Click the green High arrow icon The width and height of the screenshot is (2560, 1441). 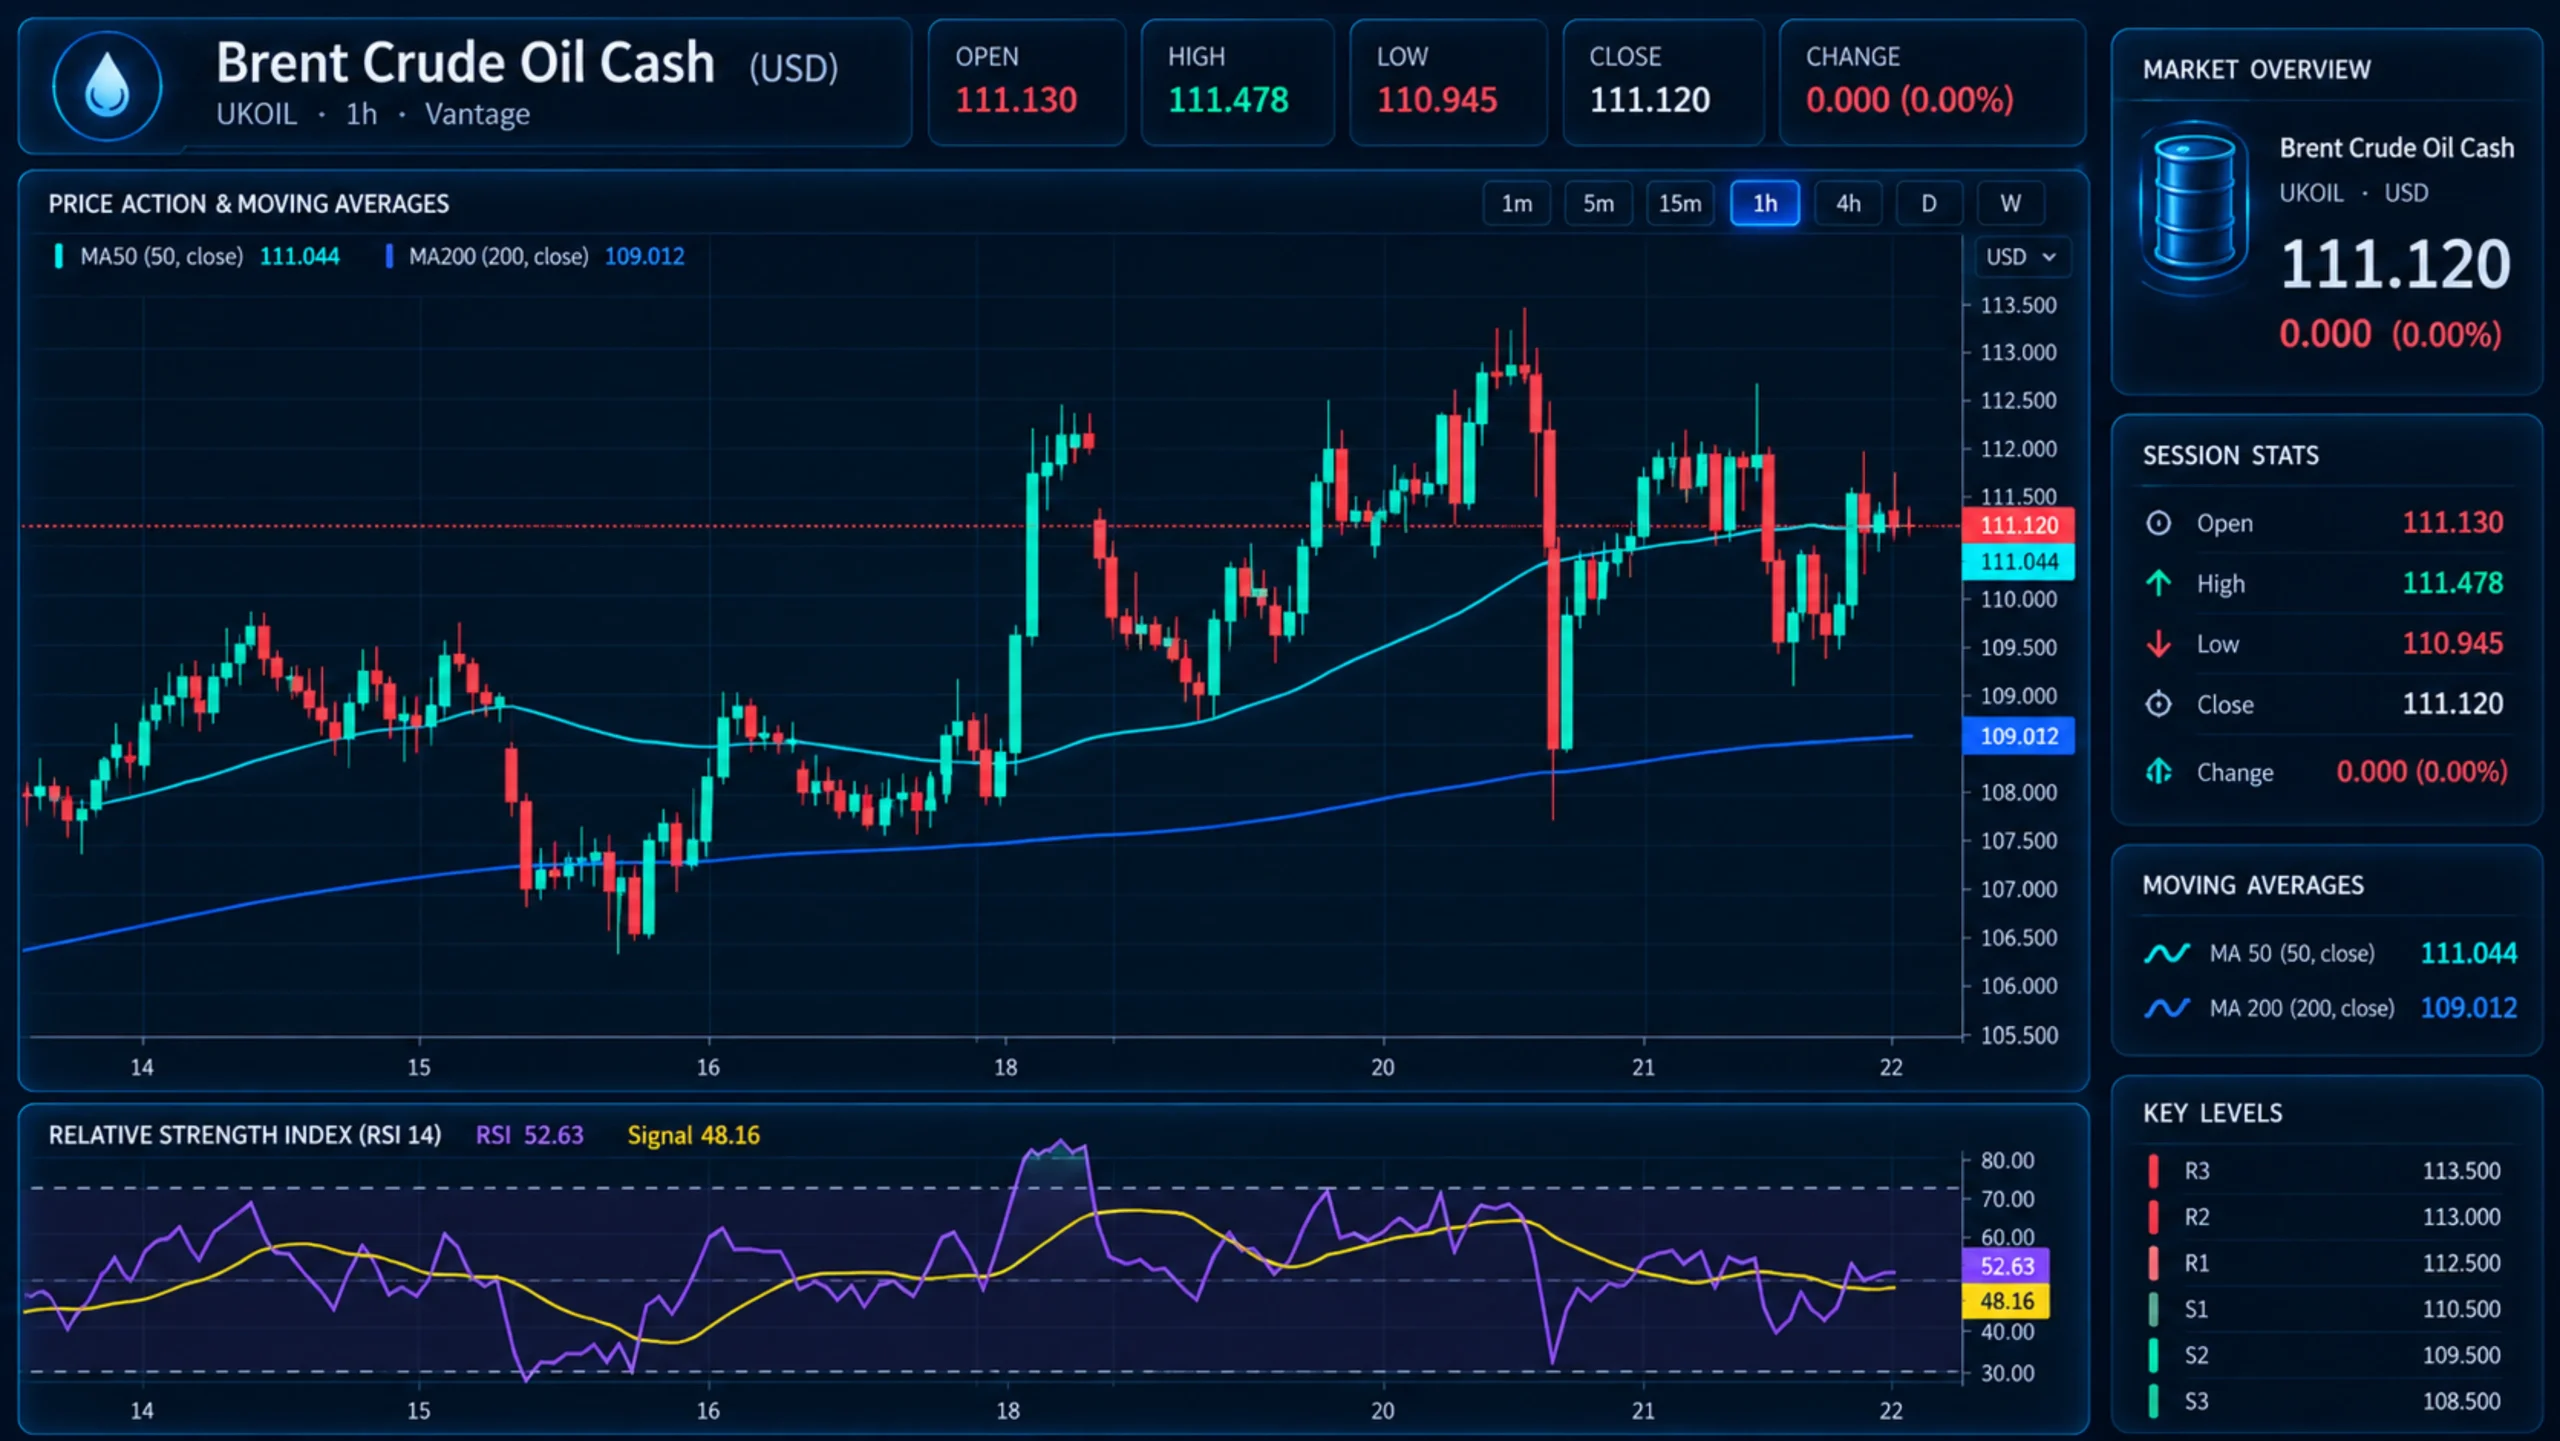click(2158, 583)
